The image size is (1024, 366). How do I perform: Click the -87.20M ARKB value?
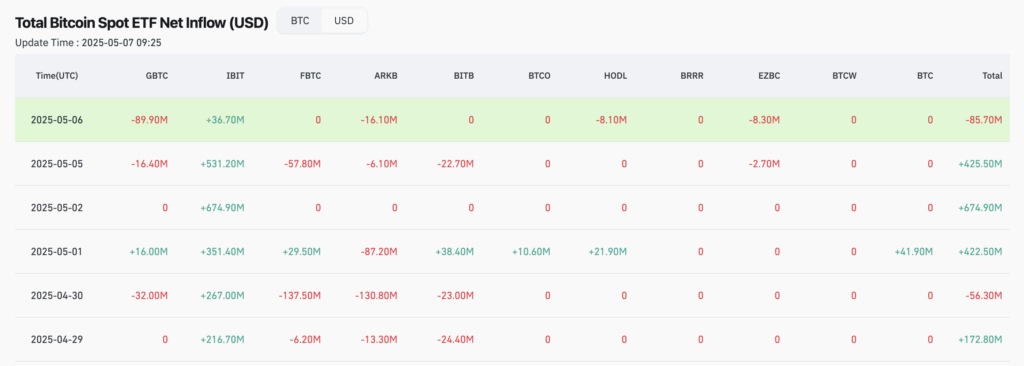coord(379,252)
